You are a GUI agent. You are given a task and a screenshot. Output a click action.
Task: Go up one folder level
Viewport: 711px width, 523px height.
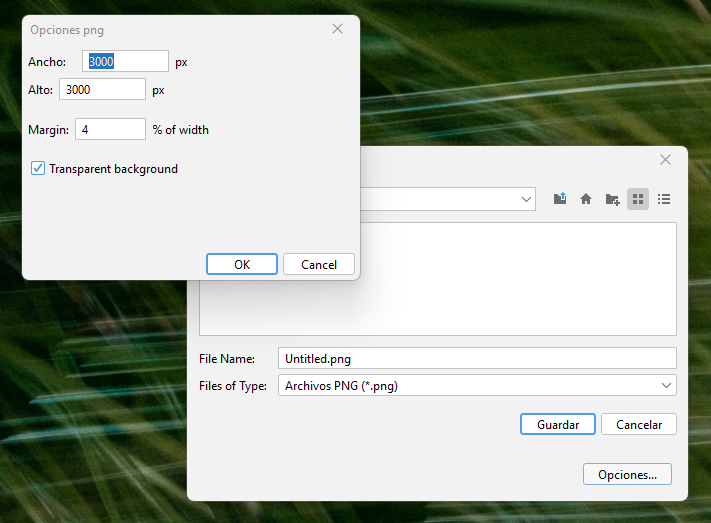click(560, 199)
